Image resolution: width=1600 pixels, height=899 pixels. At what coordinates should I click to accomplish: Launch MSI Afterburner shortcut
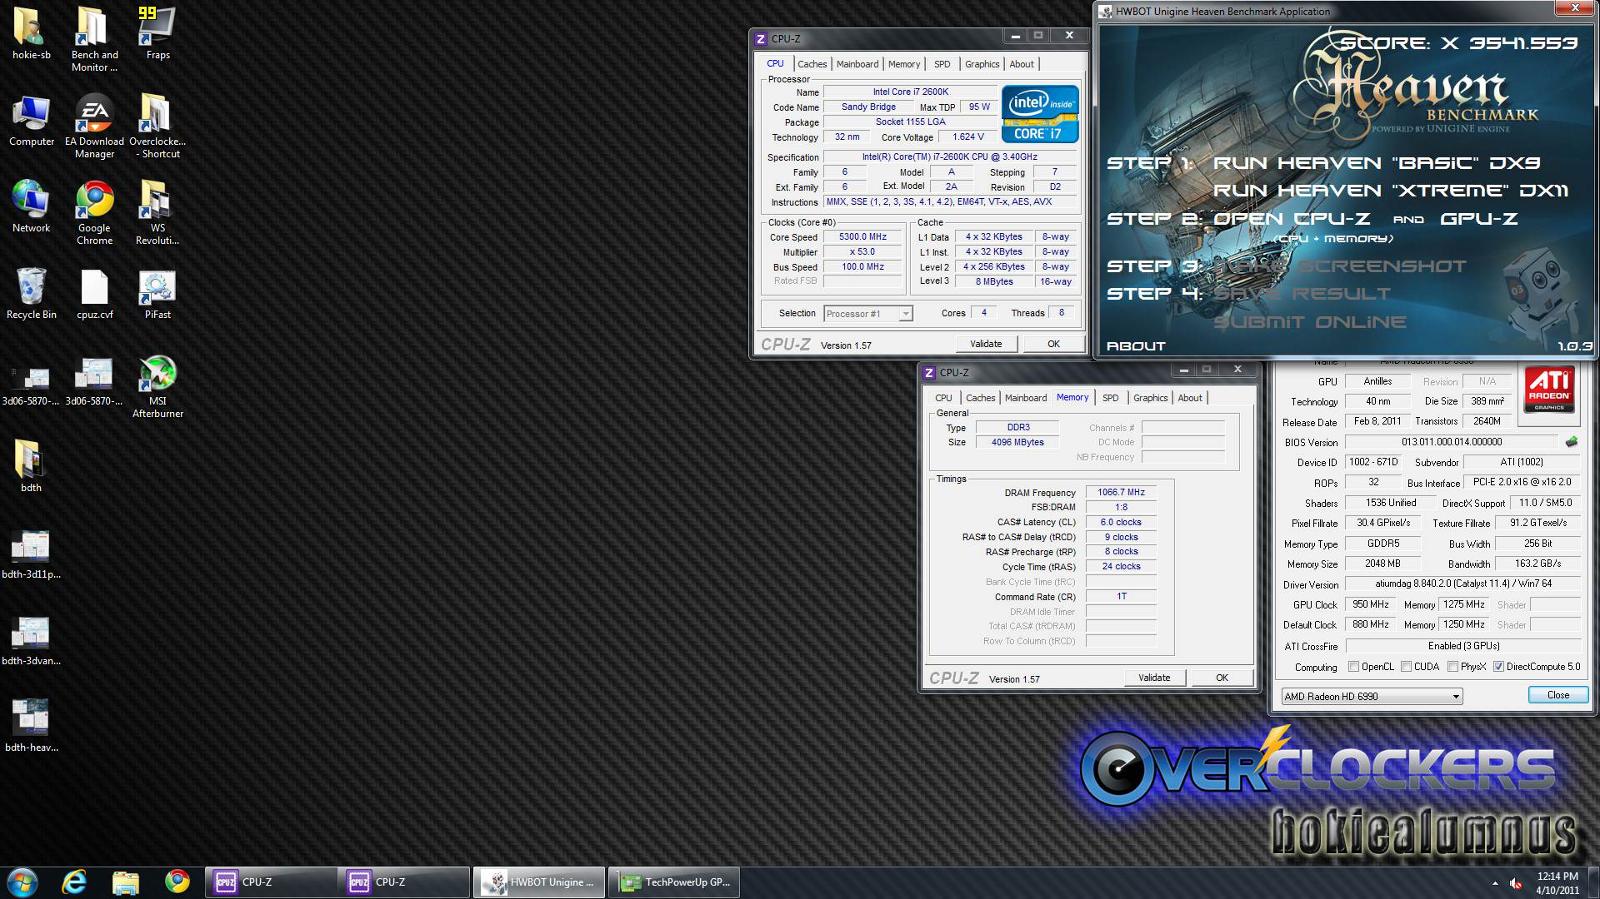158,386
